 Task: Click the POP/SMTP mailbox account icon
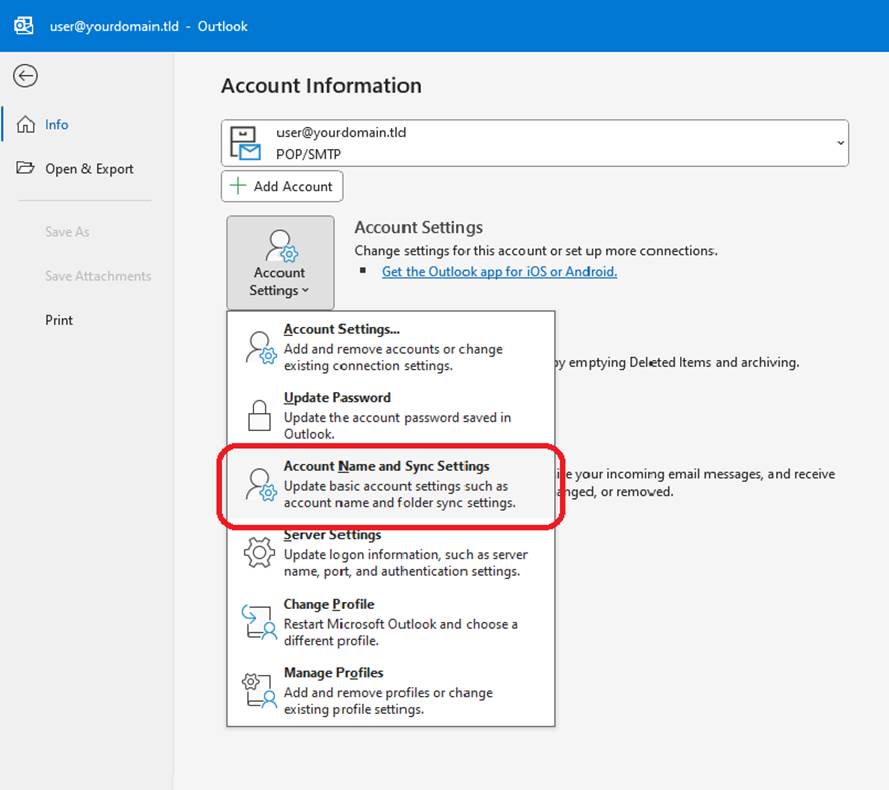click(245, 143)
